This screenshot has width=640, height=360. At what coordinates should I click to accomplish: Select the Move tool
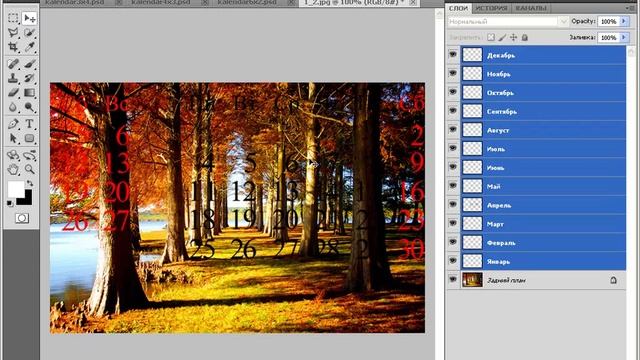pyautogui.click(x=29, y=18)
